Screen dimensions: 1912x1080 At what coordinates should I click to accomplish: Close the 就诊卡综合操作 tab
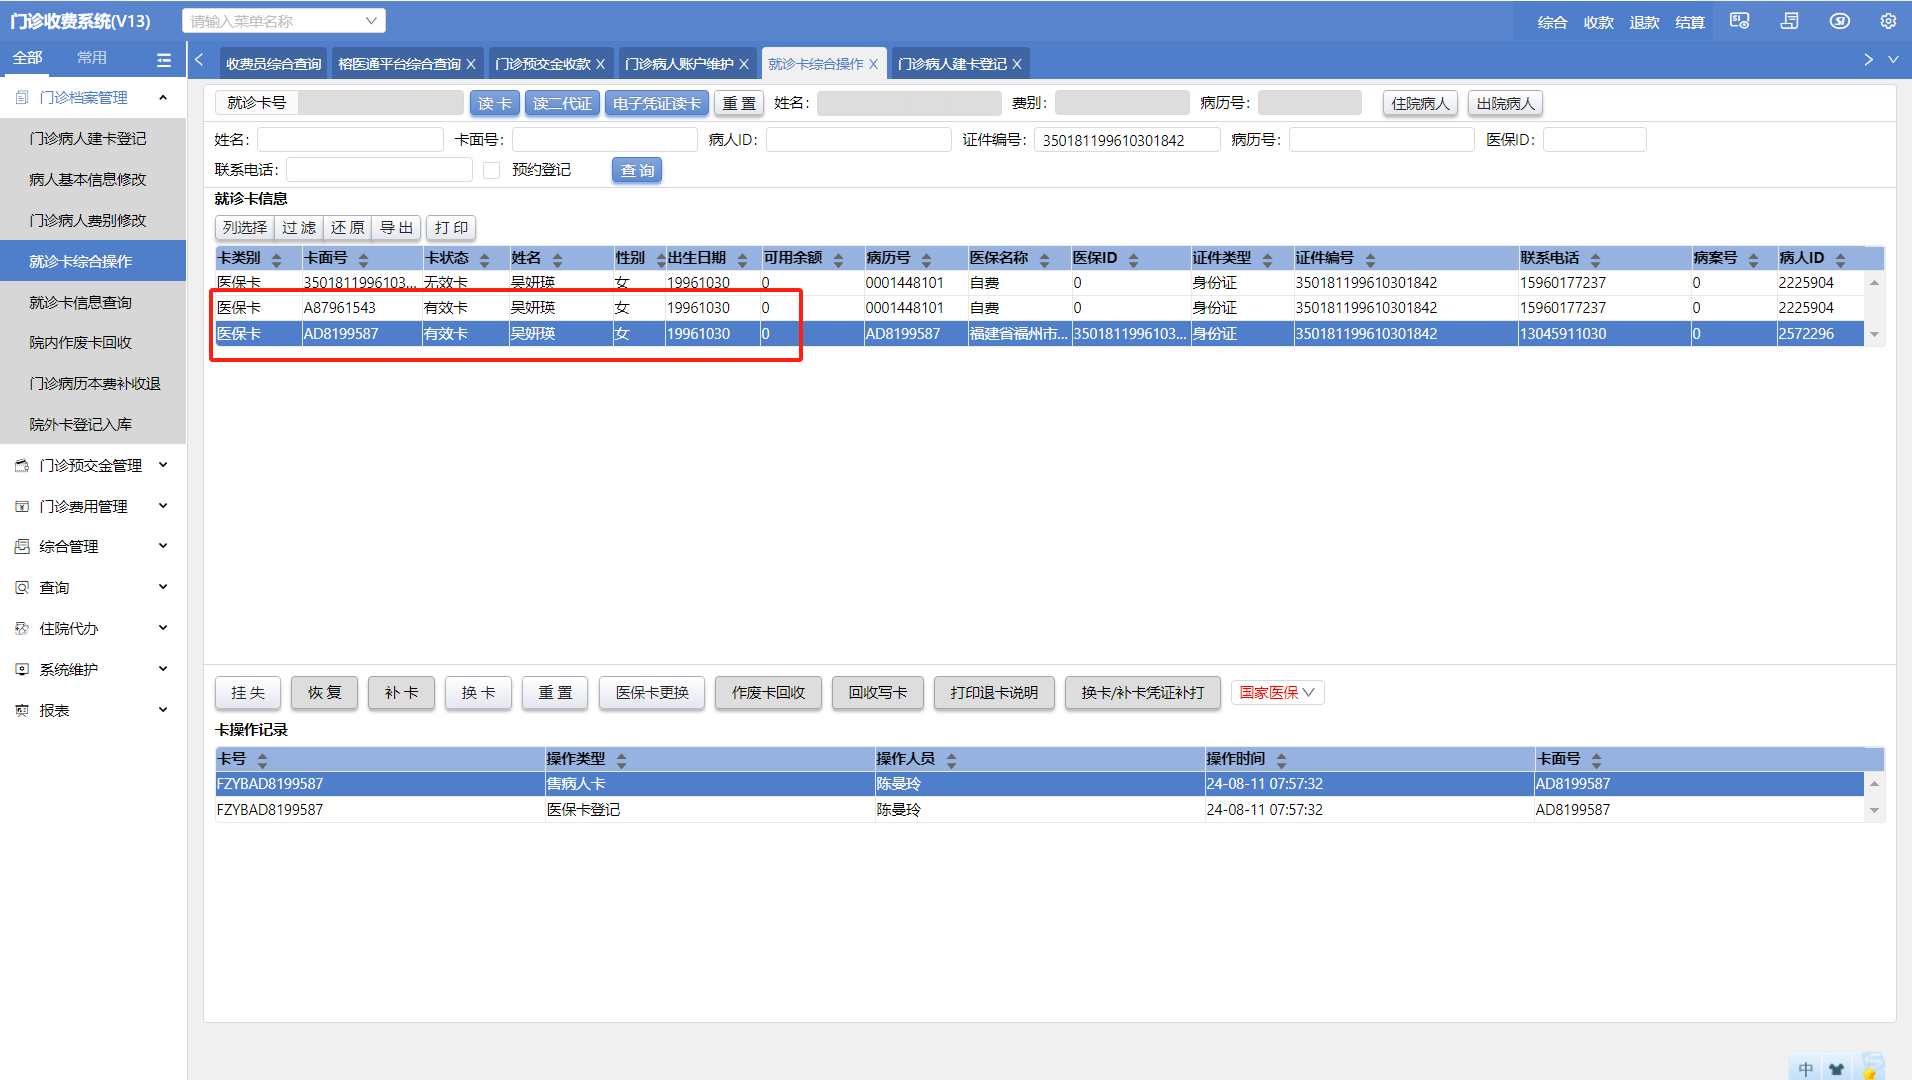click(x=874, y=64)
